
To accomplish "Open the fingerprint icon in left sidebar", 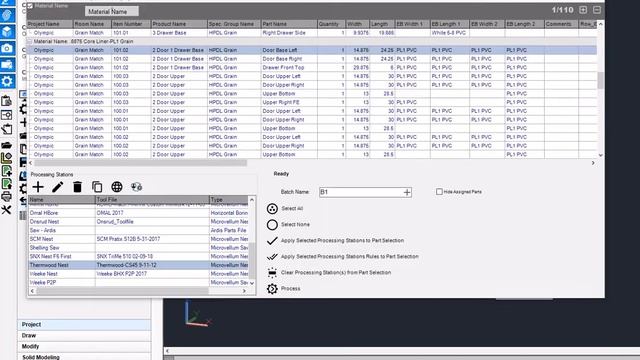I will click(7, 15).
